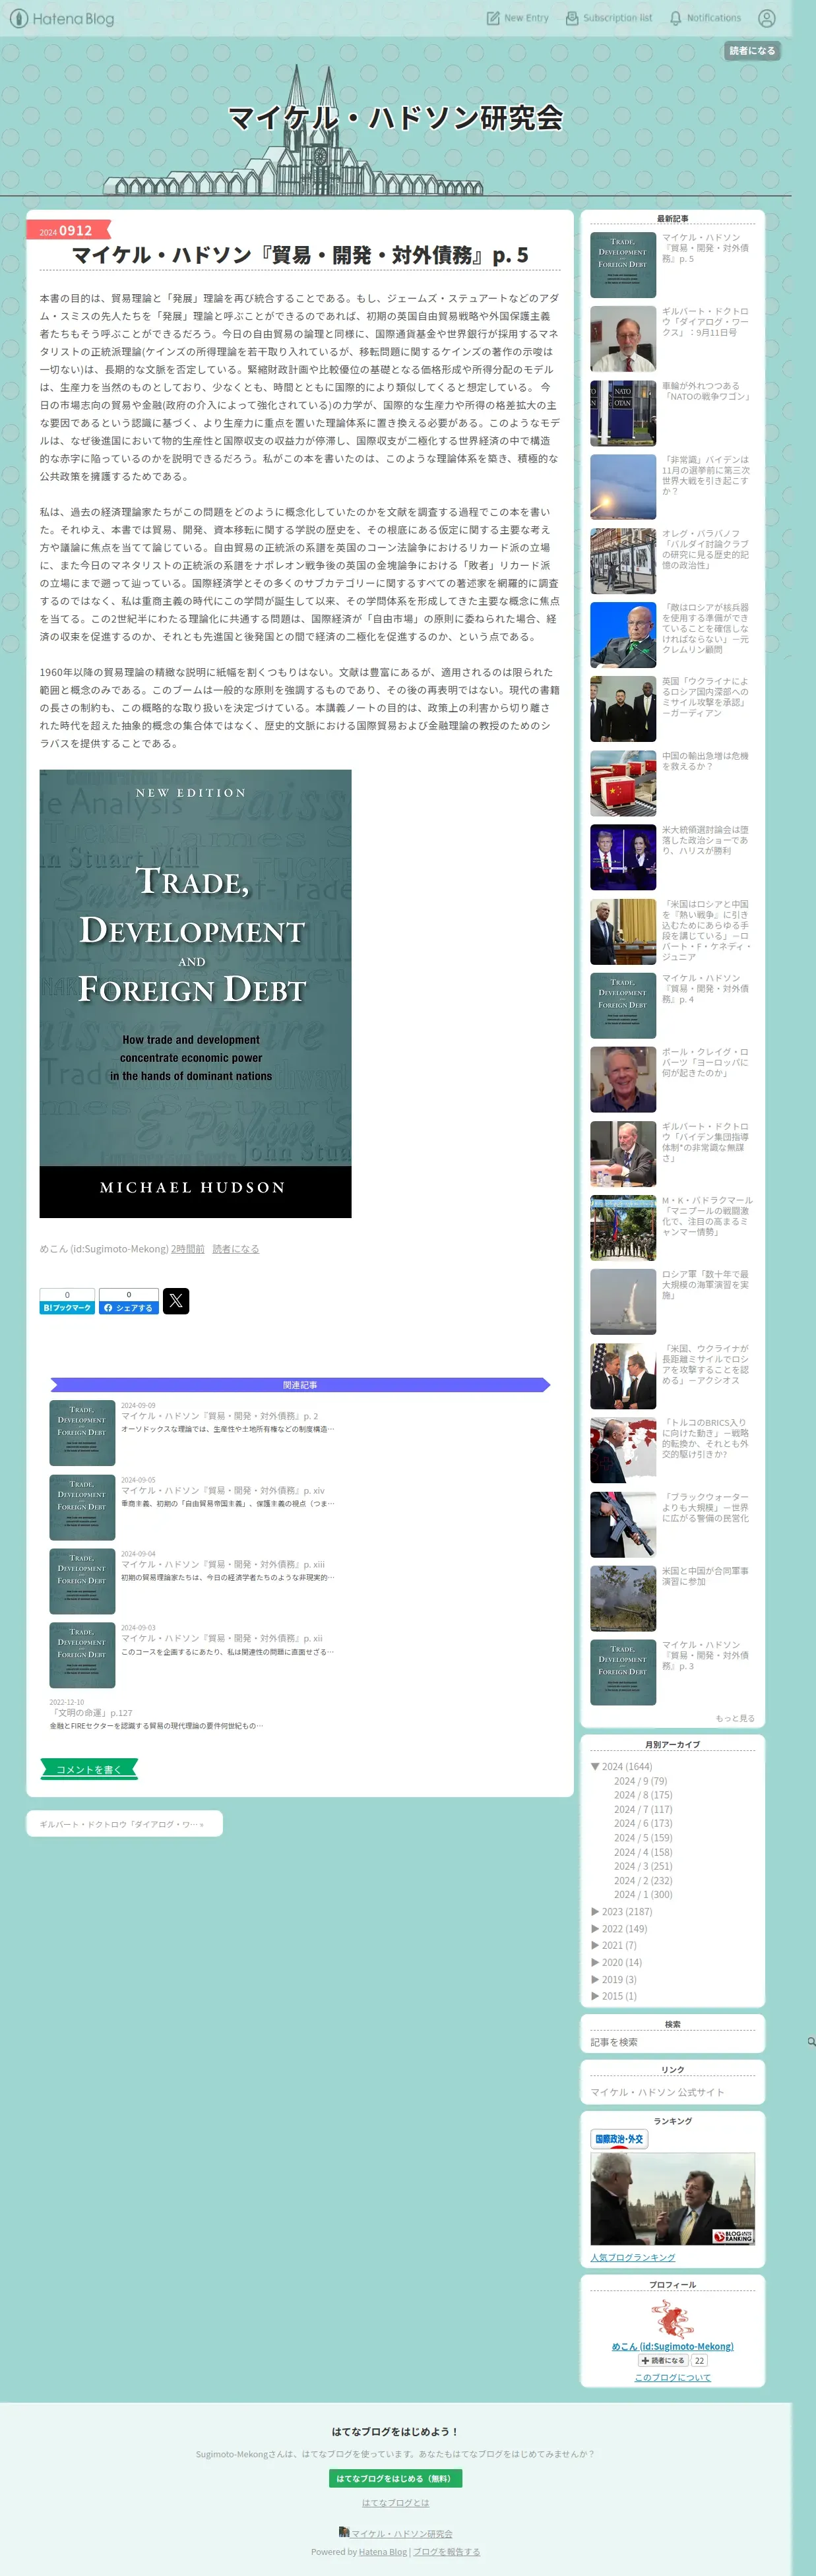Open archive month 2024 / 3 (251)
Screen dimensions: 816x2576
pos(643,1866)
